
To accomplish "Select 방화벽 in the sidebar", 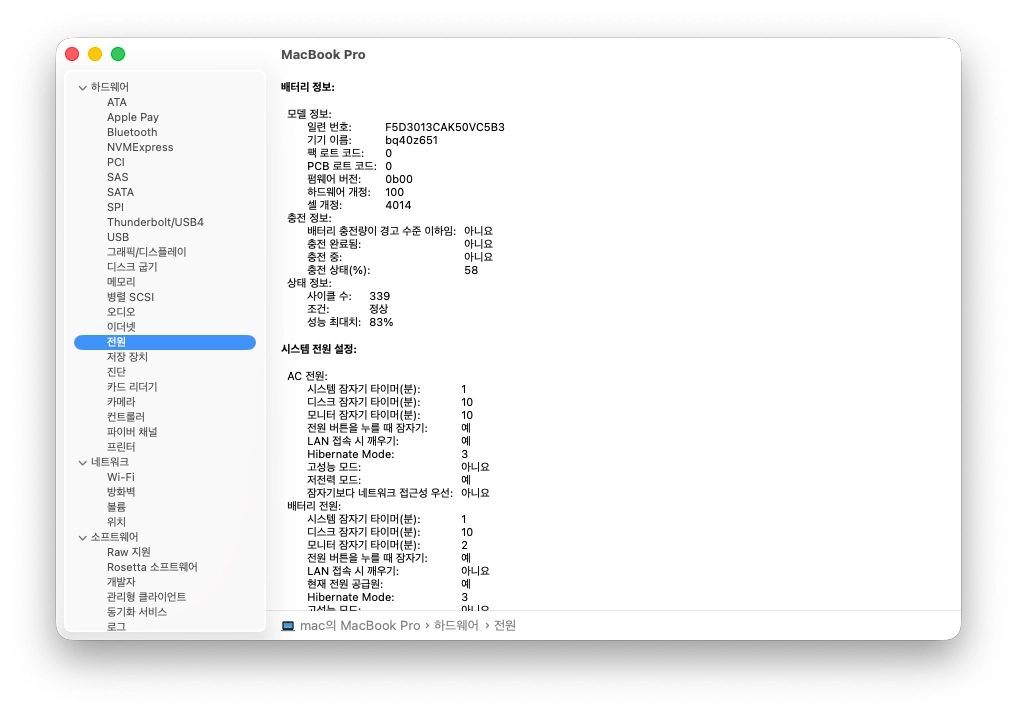I will pyautogui.click(x=121, y=492).
